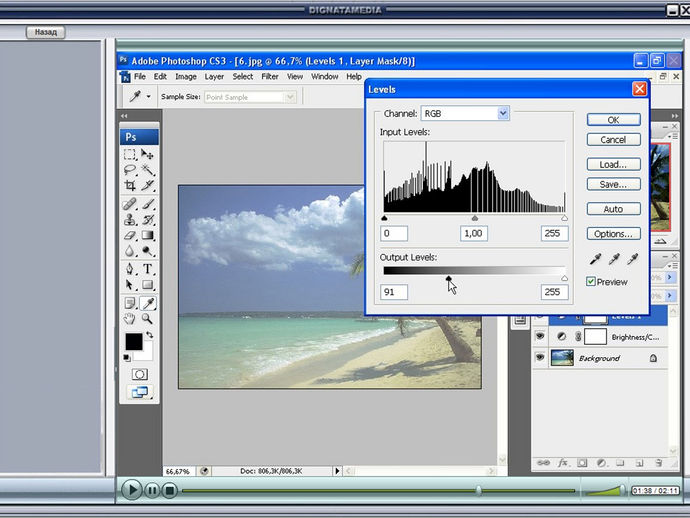Hide the Background layer
Image resolution: width=690 pixels, height=518 pixels.
coord(540,357)
